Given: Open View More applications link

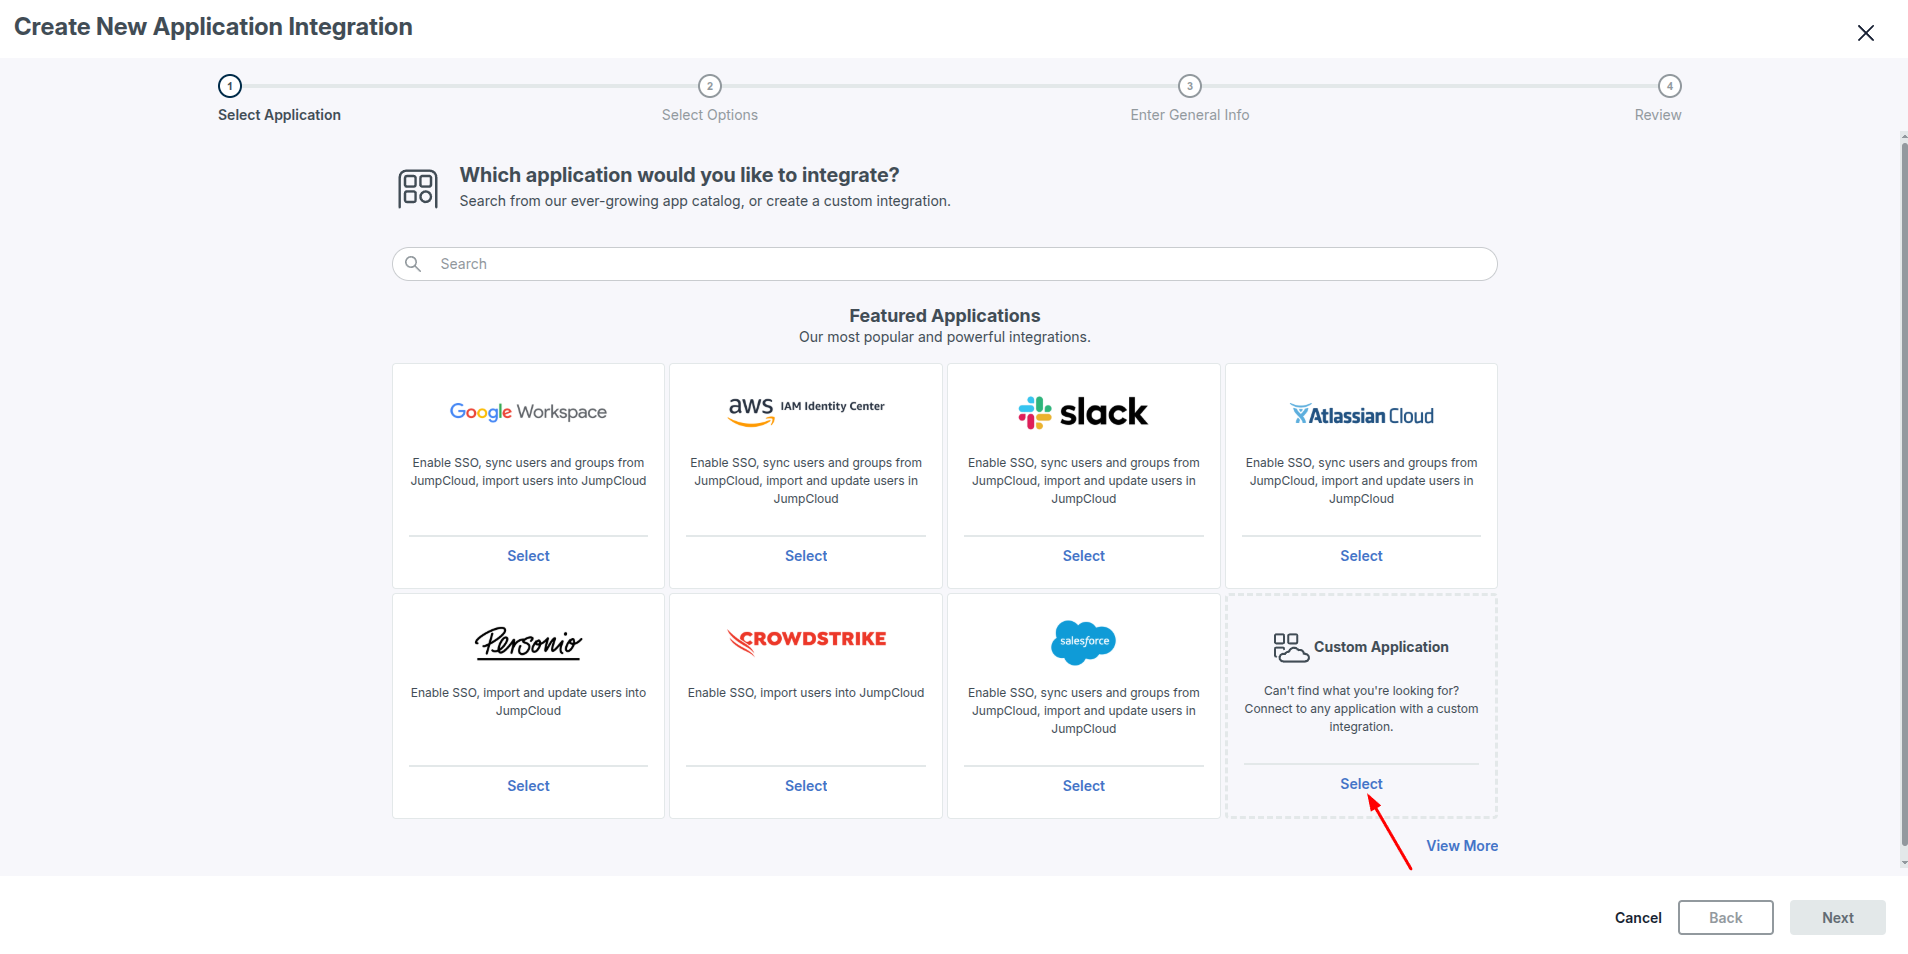Looking at the screenshot, I should (x=1462, y=846).
